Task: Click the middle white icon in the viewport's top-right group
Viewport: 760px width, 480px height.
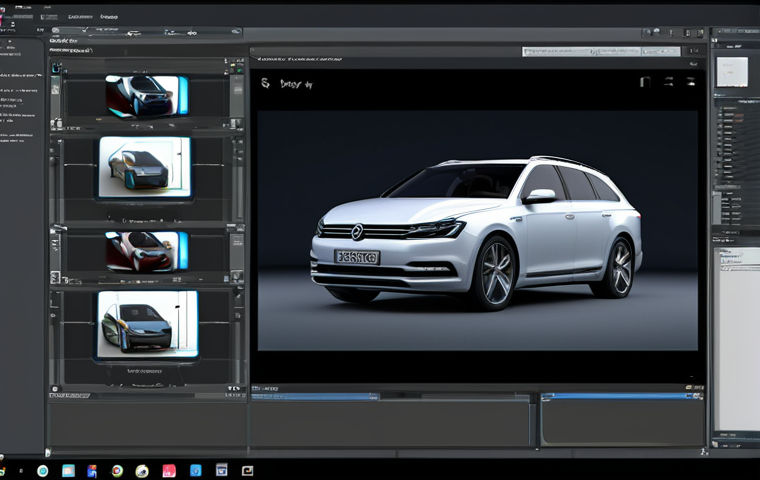Action: pos(669,81)
